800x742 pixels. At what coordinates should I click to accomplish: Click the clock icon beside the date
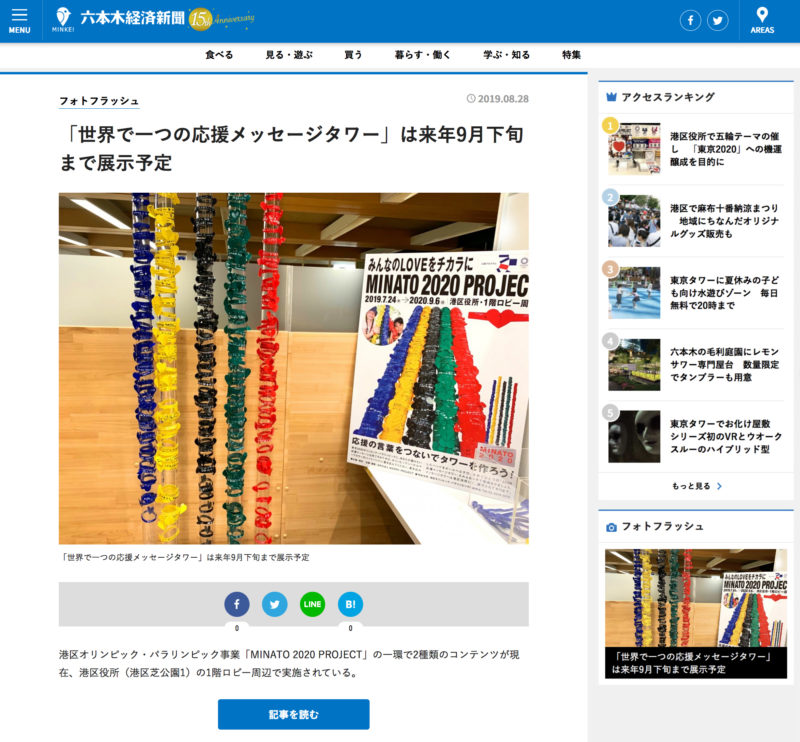coord(471,98)
